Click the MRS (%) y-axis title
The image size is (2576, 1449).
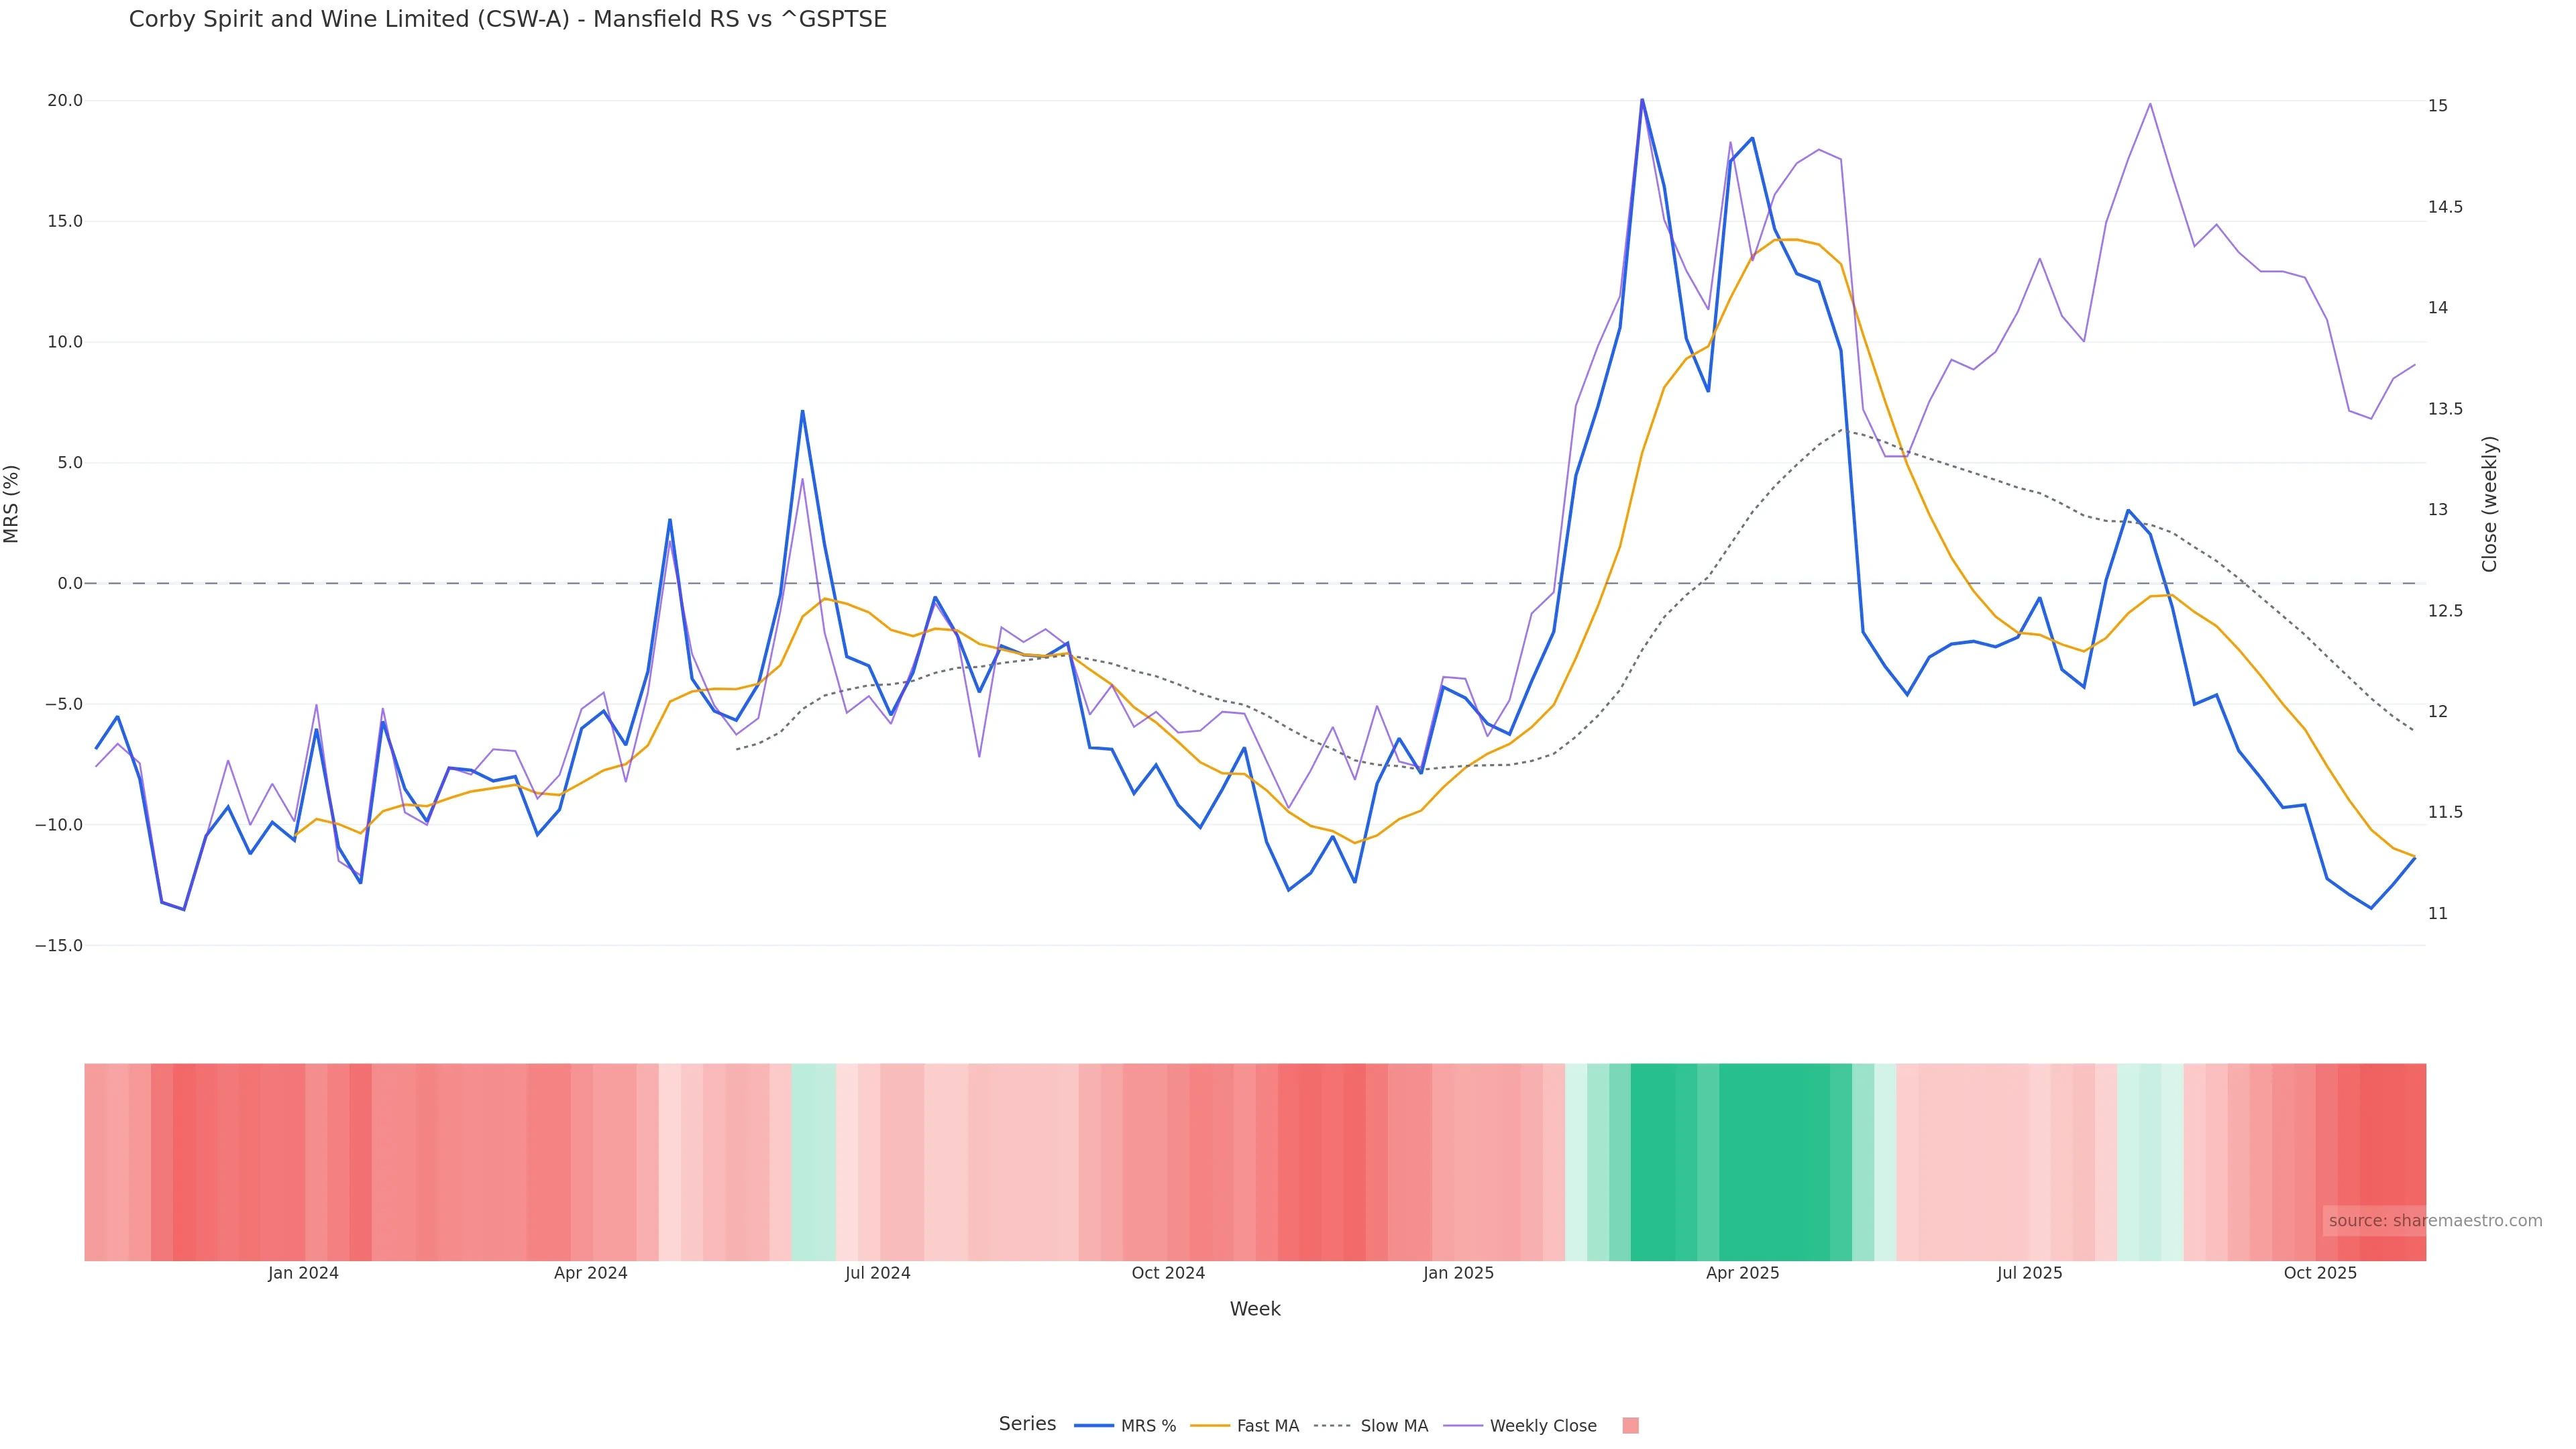12,504
